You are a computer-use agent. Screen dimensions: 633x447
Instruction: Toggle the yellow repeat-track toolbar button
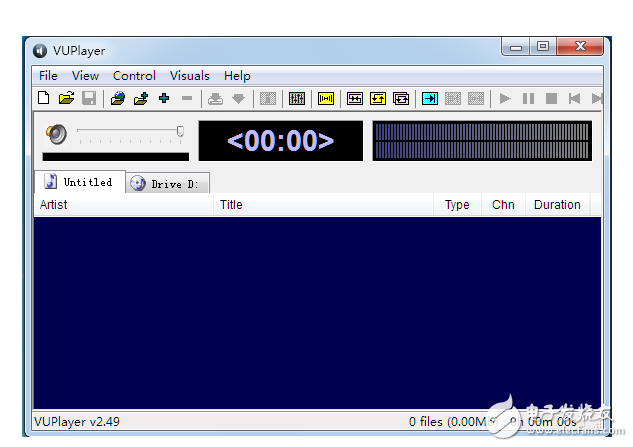point(378,98)
